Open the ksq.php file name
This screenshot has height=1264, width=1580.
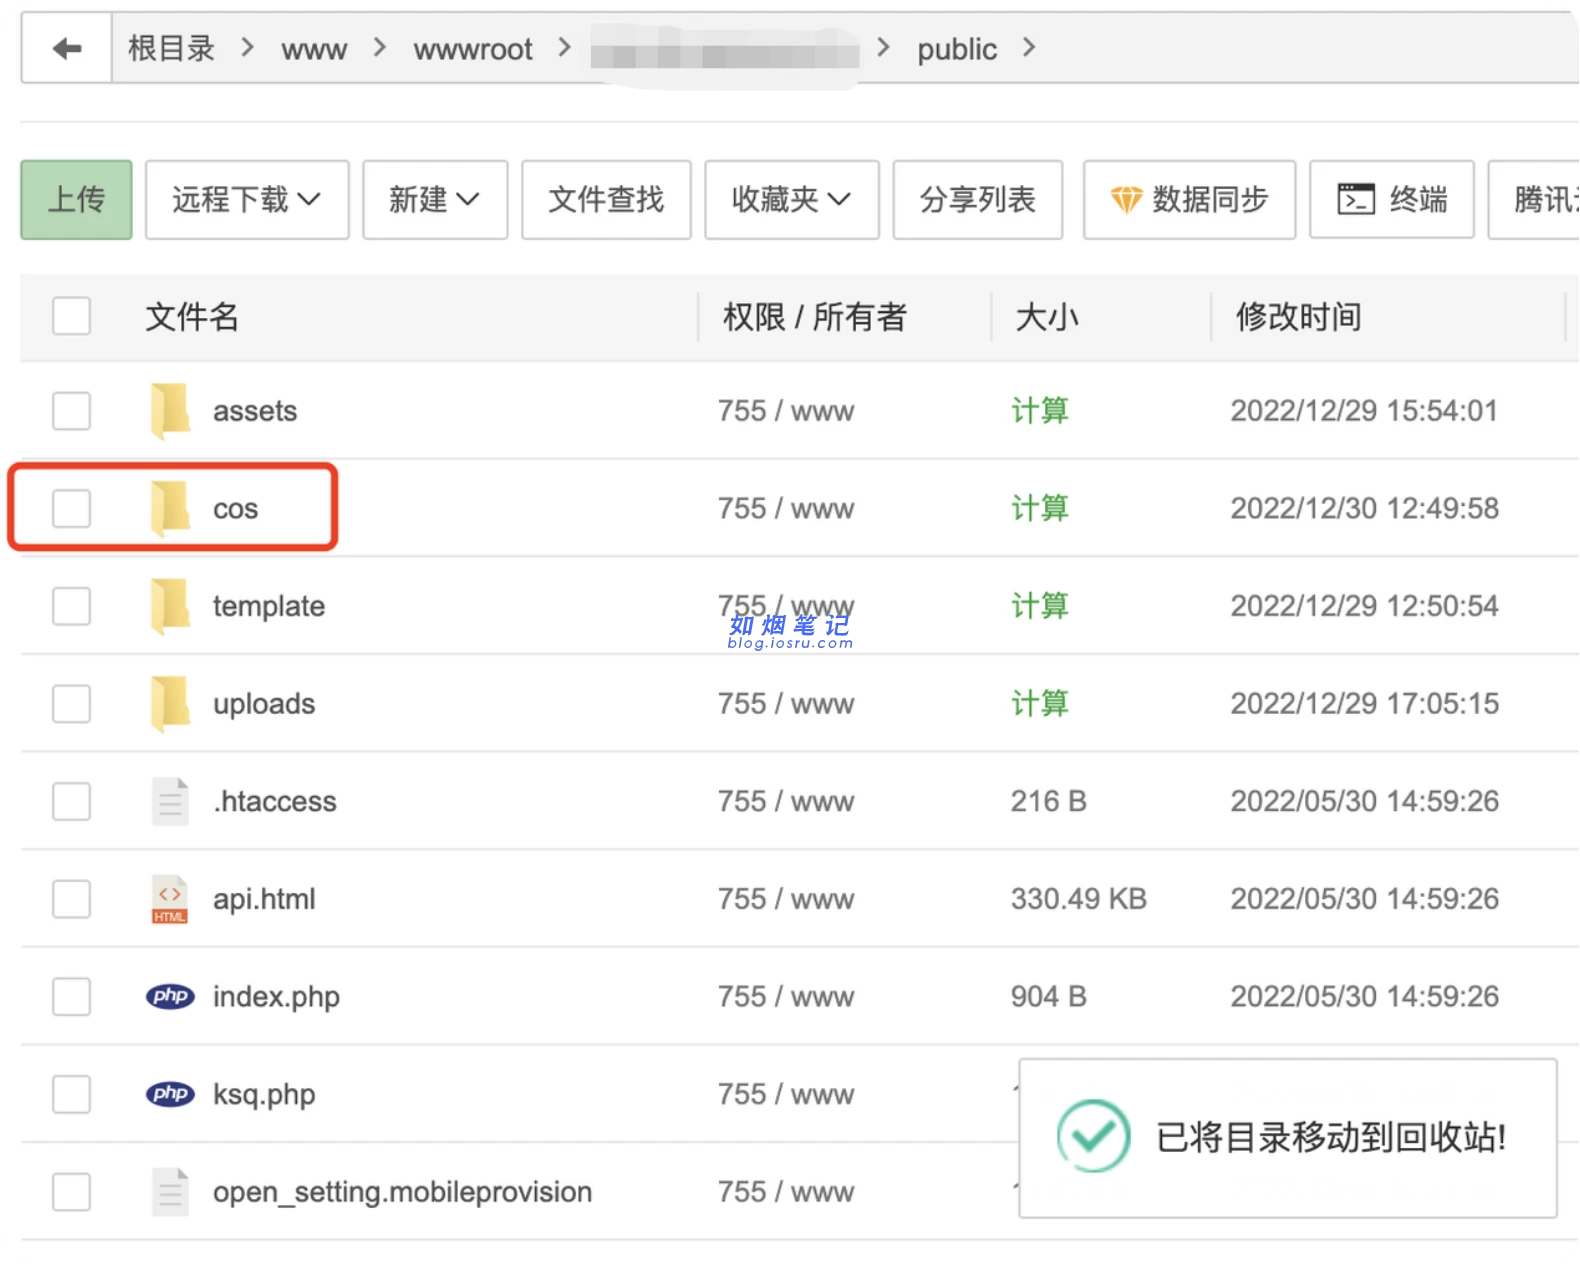click(x=264, y=1095)
